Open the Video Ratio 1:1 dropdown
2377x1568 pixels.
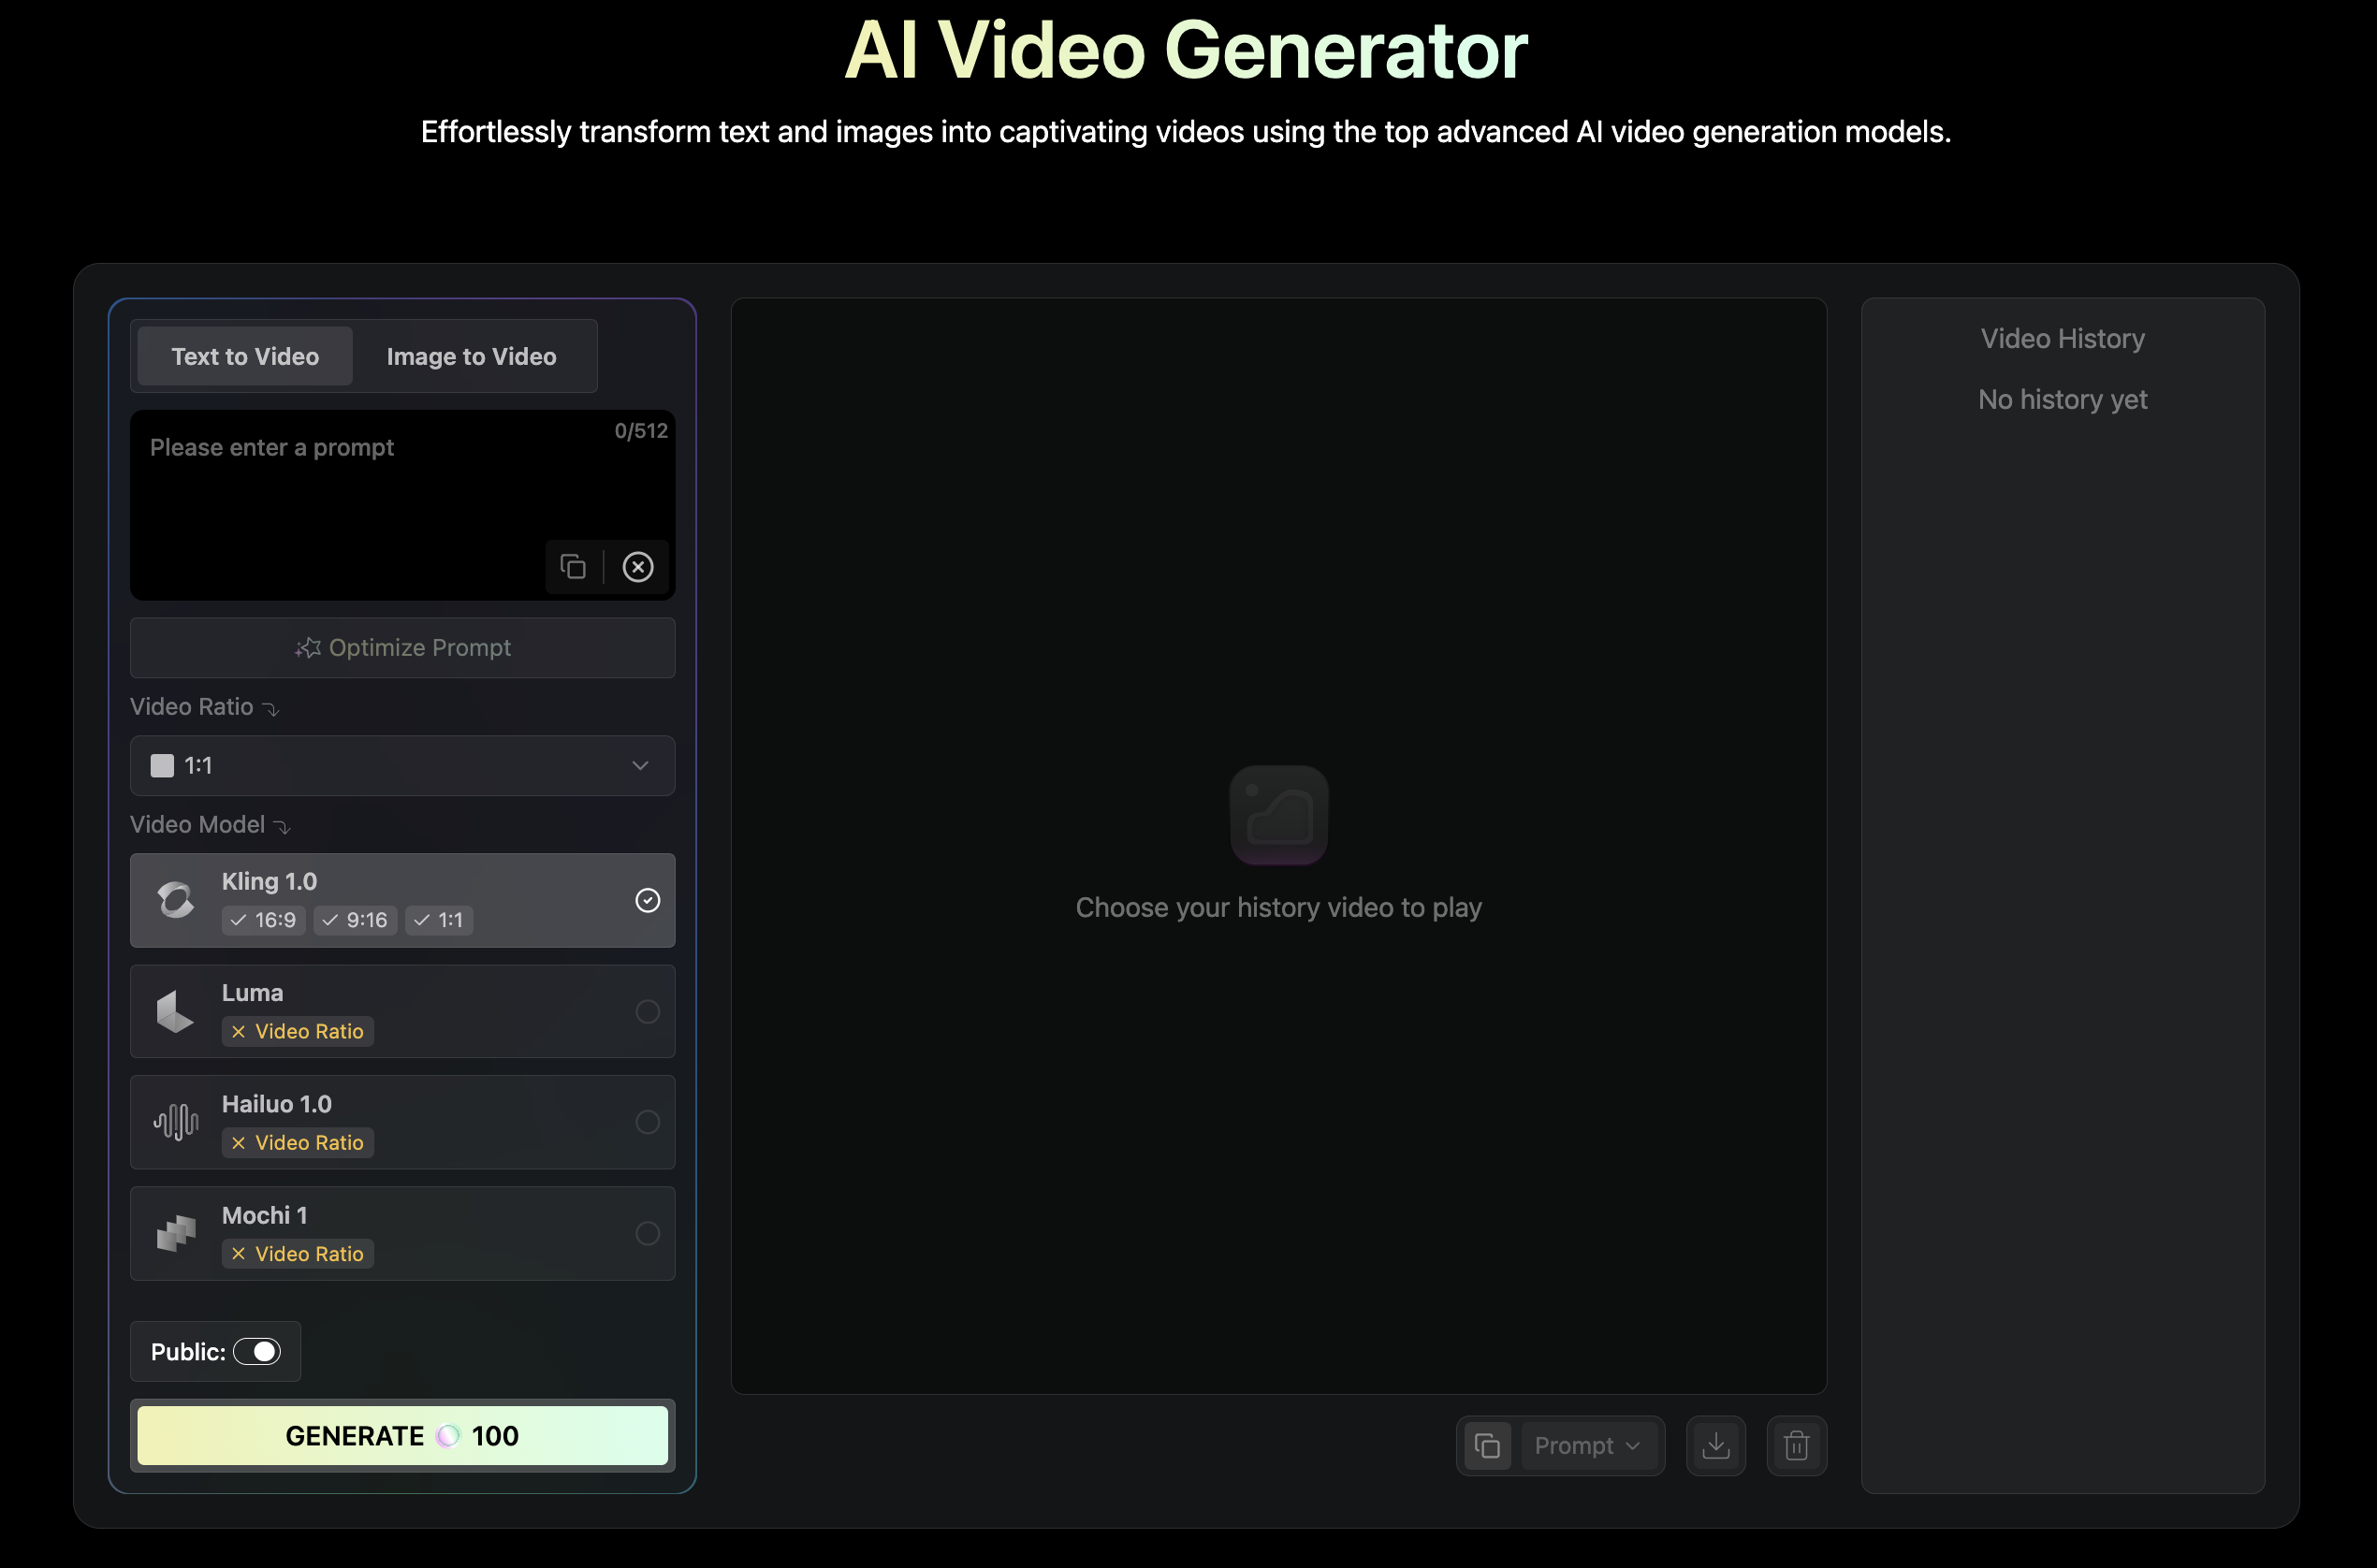click(402, 766)
